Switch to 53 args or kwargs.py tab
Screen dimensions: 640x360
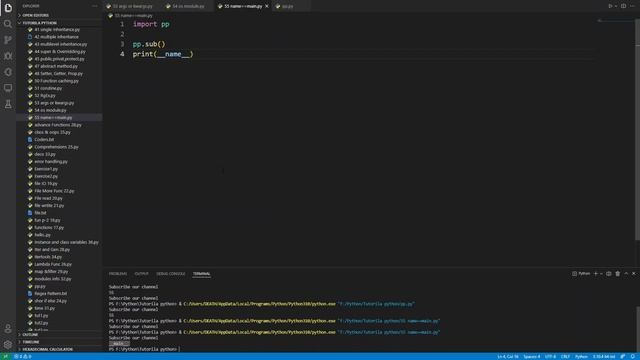(131, 6)
